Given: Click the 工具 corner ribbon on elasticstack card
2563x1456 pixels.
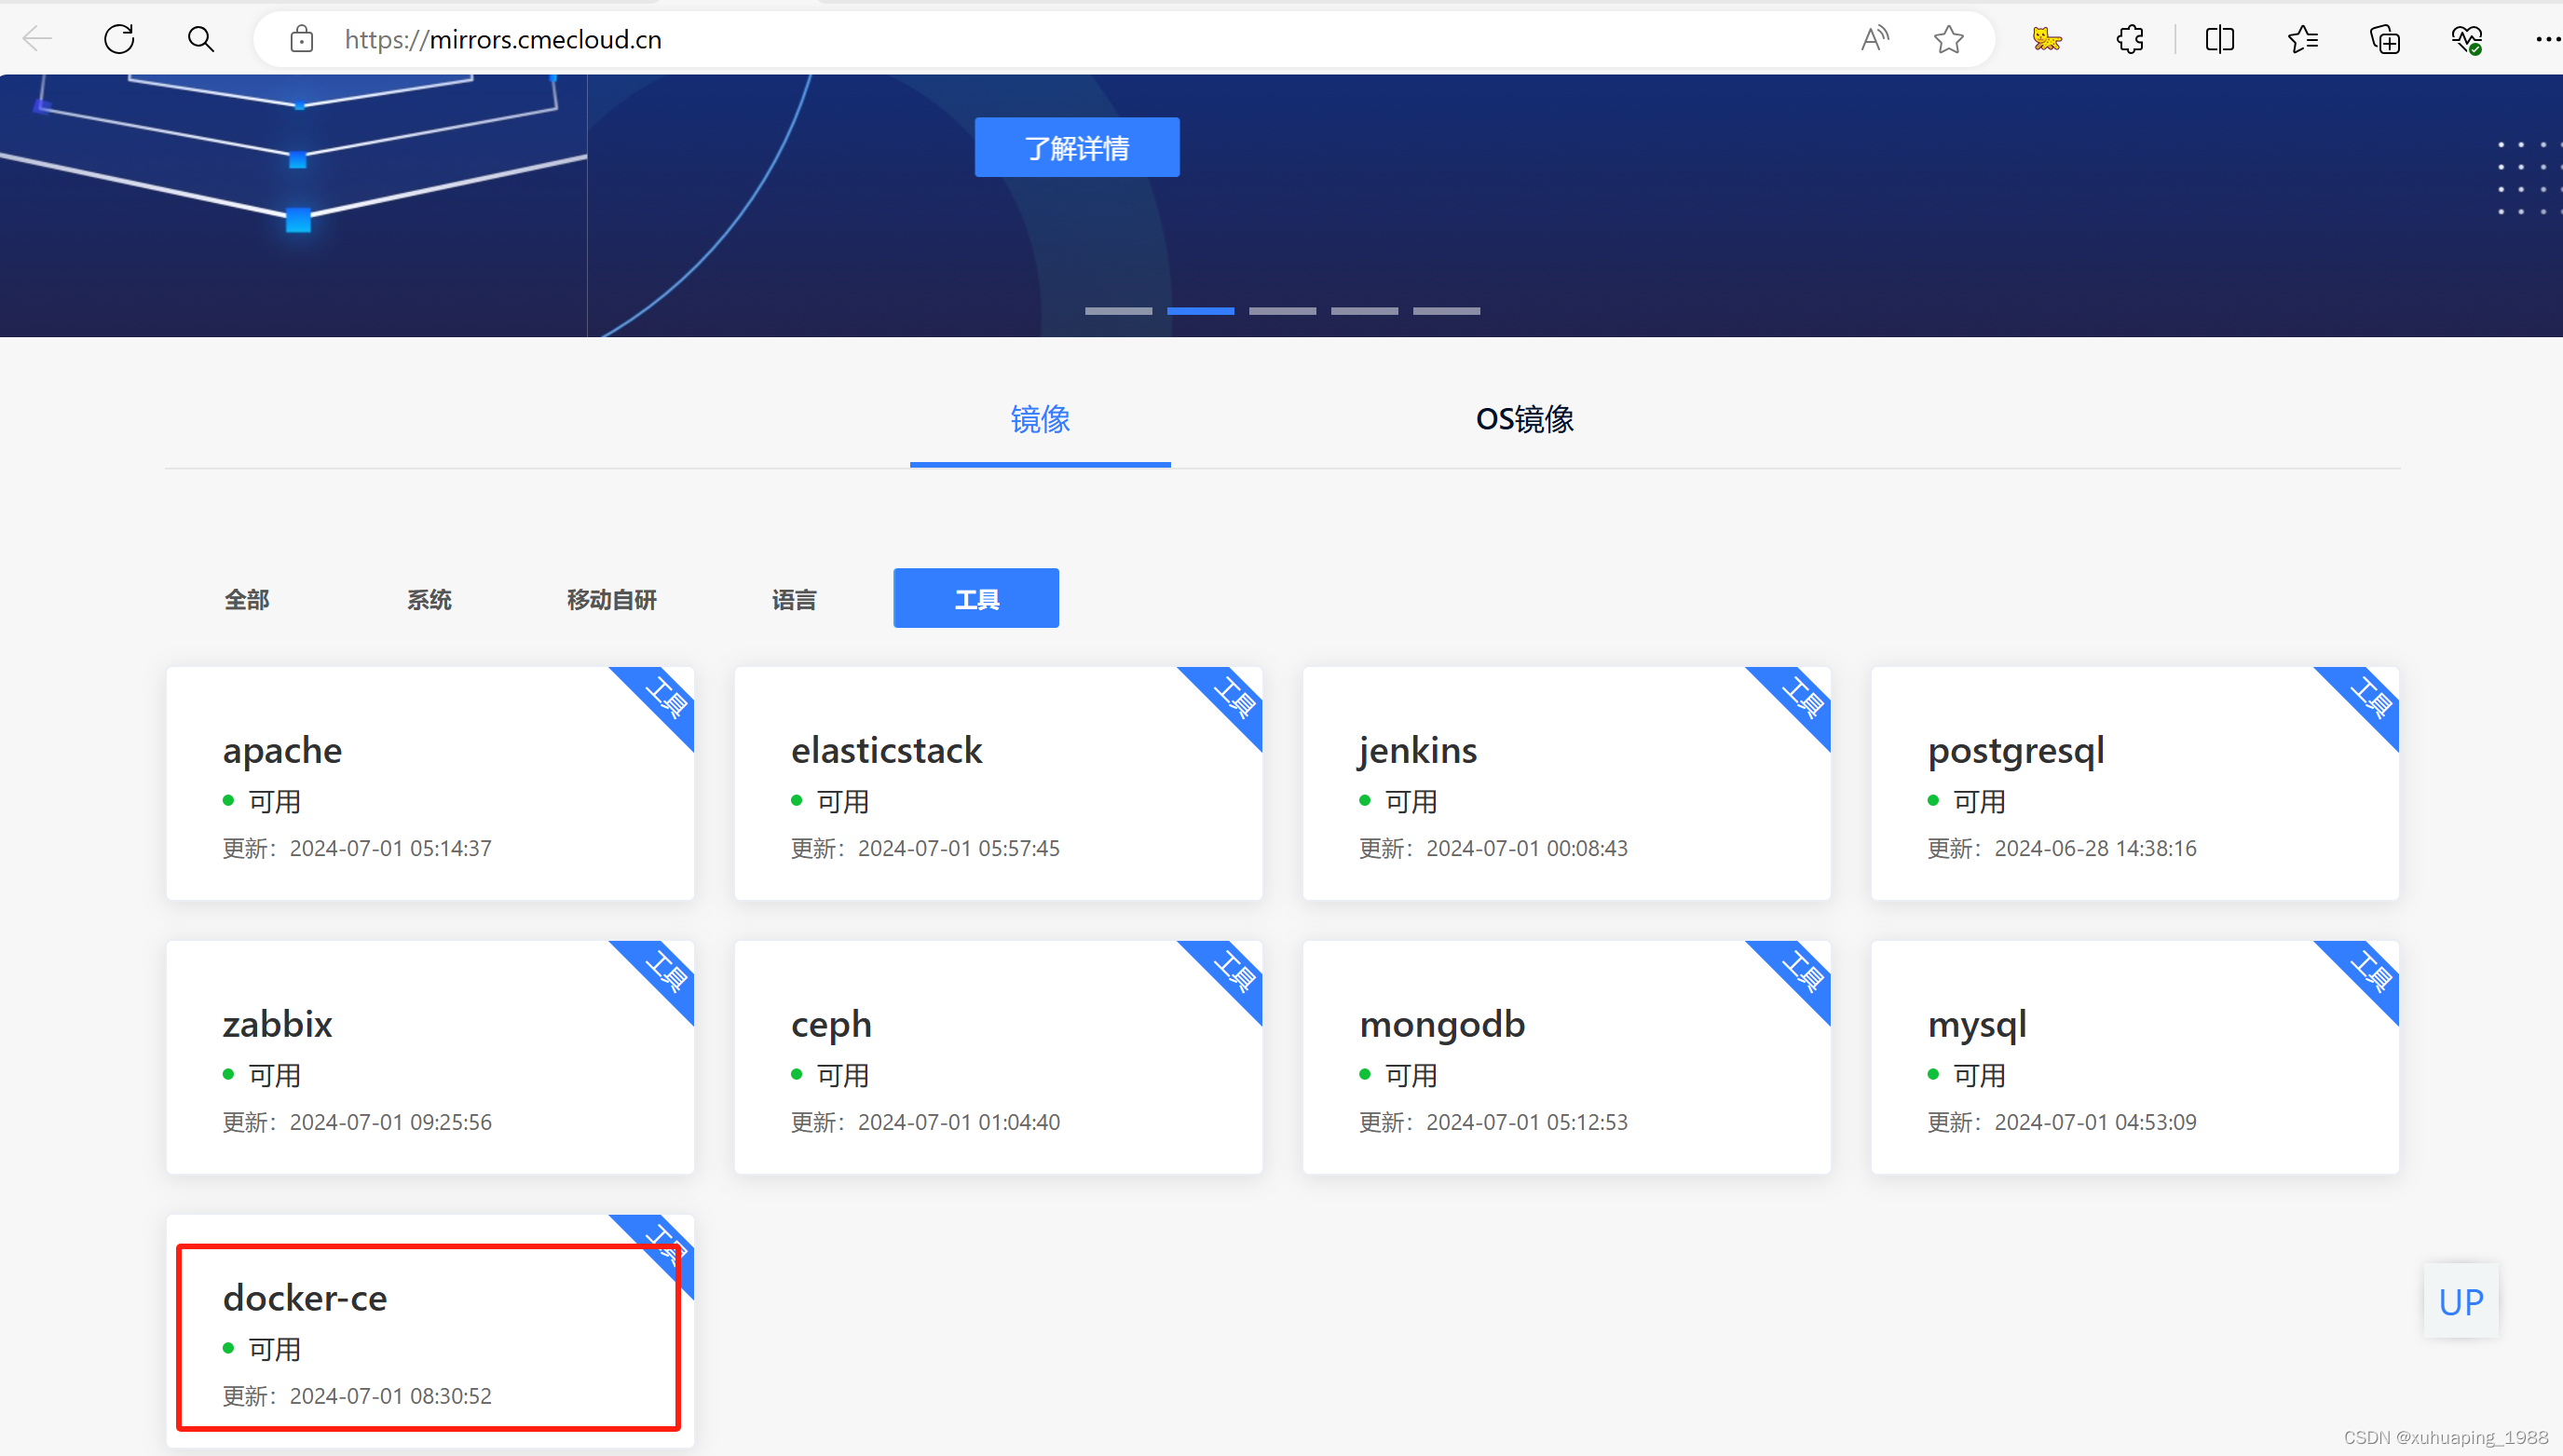Looking at the screenshot, I should tap(1232, 698).
